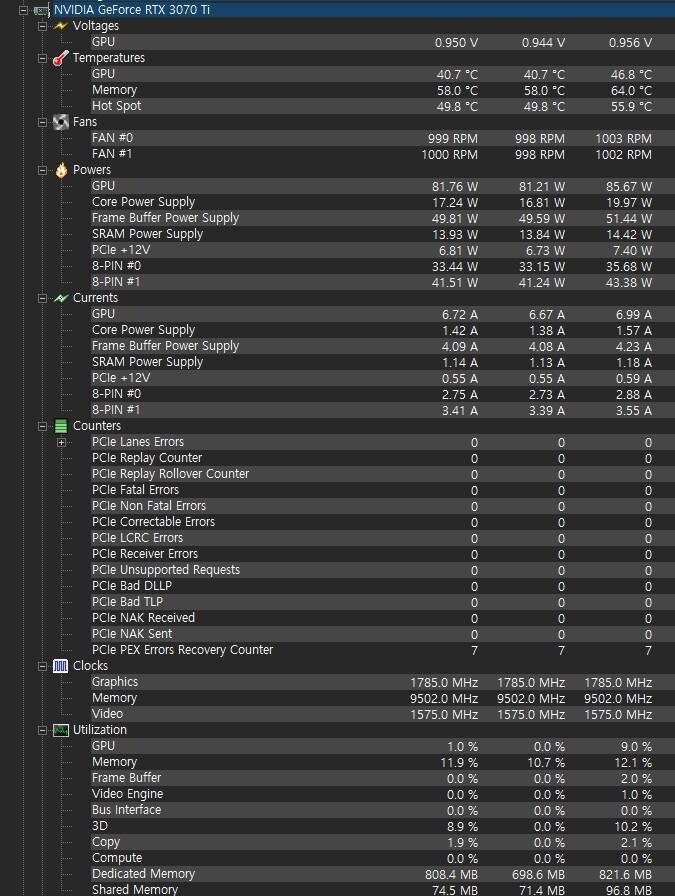Click the Fans category icon
The width and height of the screenshot is (675, 896).
61,122
